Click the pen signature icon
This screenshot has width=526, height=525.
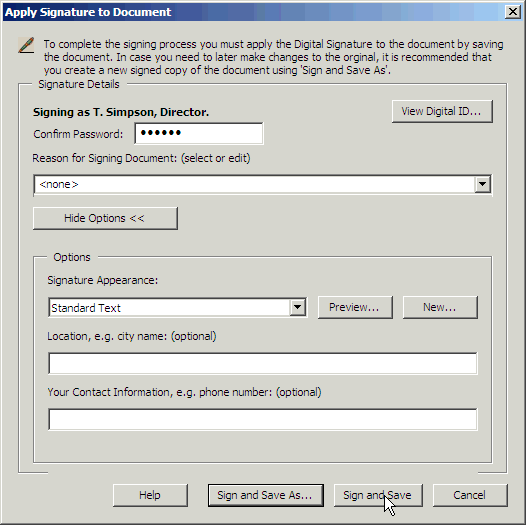tap(26, 45)
